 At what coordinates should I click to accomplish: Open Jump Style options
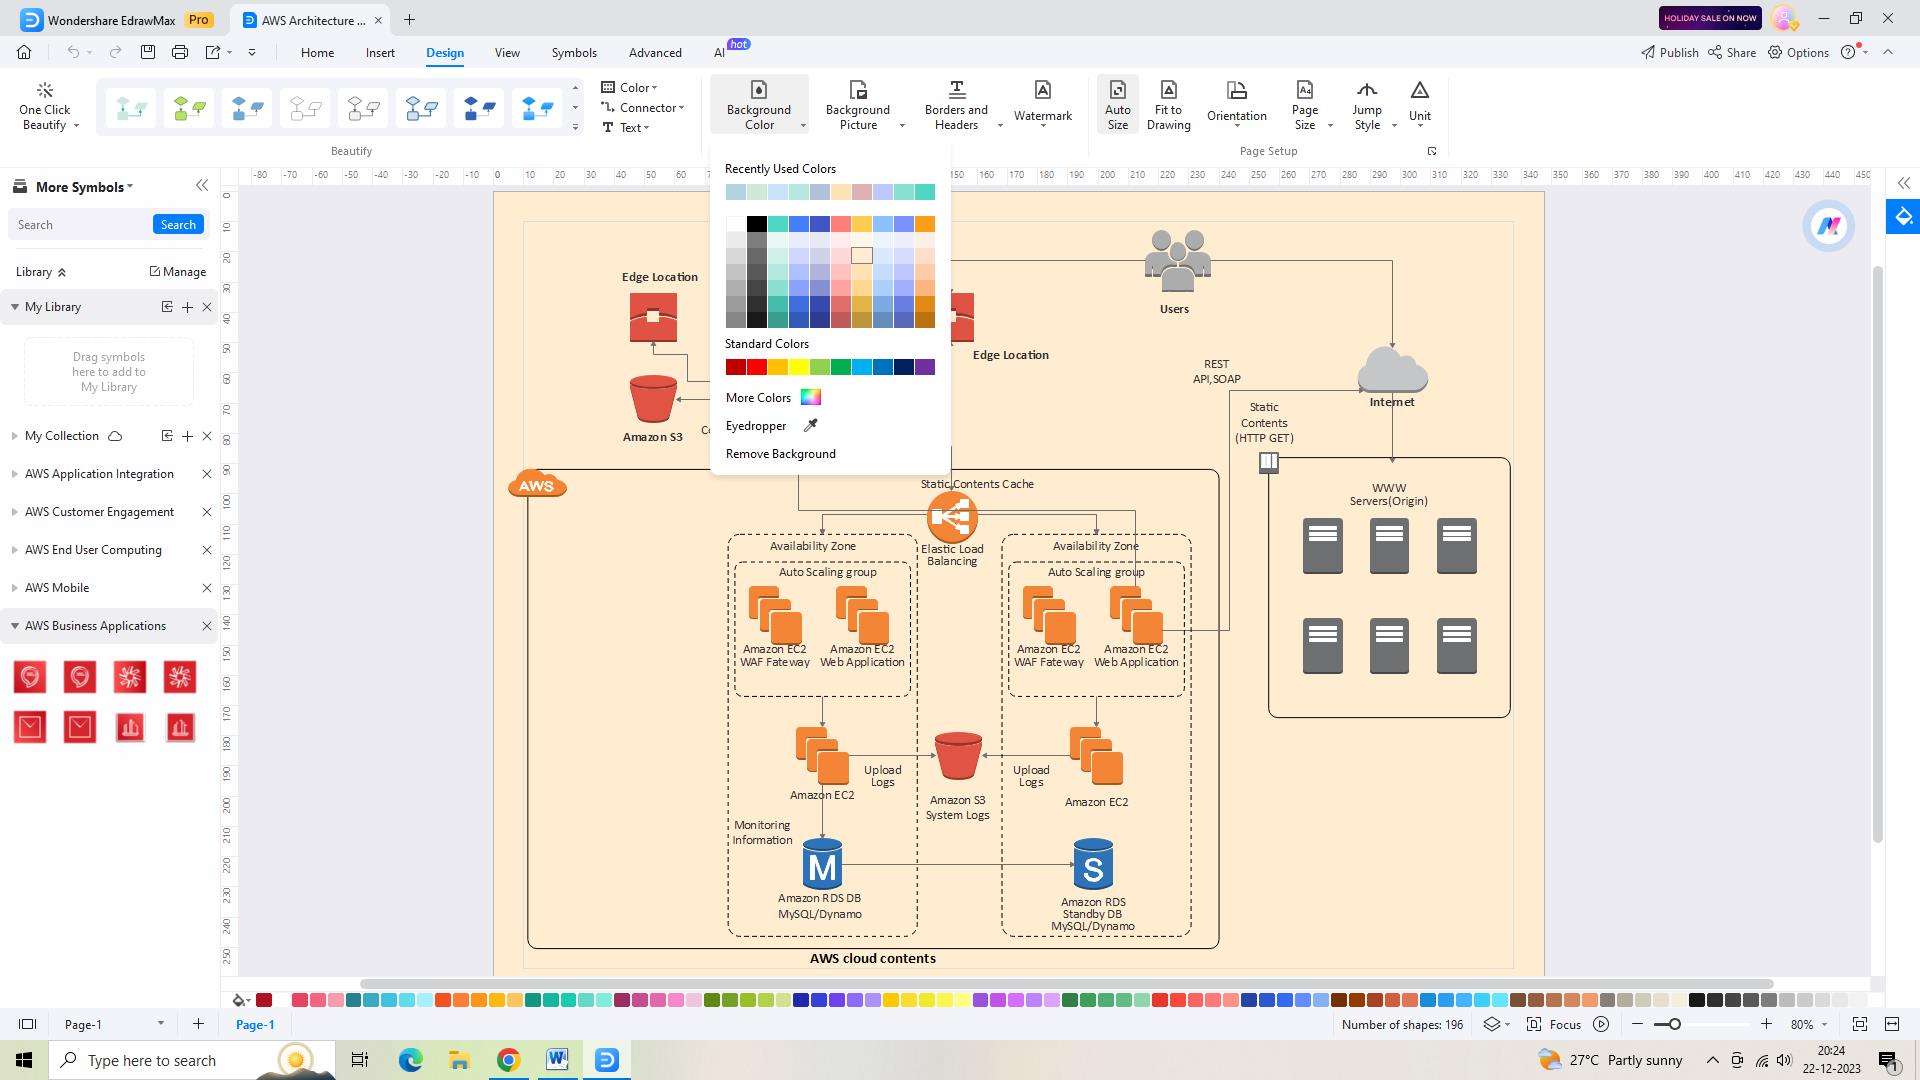click(x=1367, y=106)
